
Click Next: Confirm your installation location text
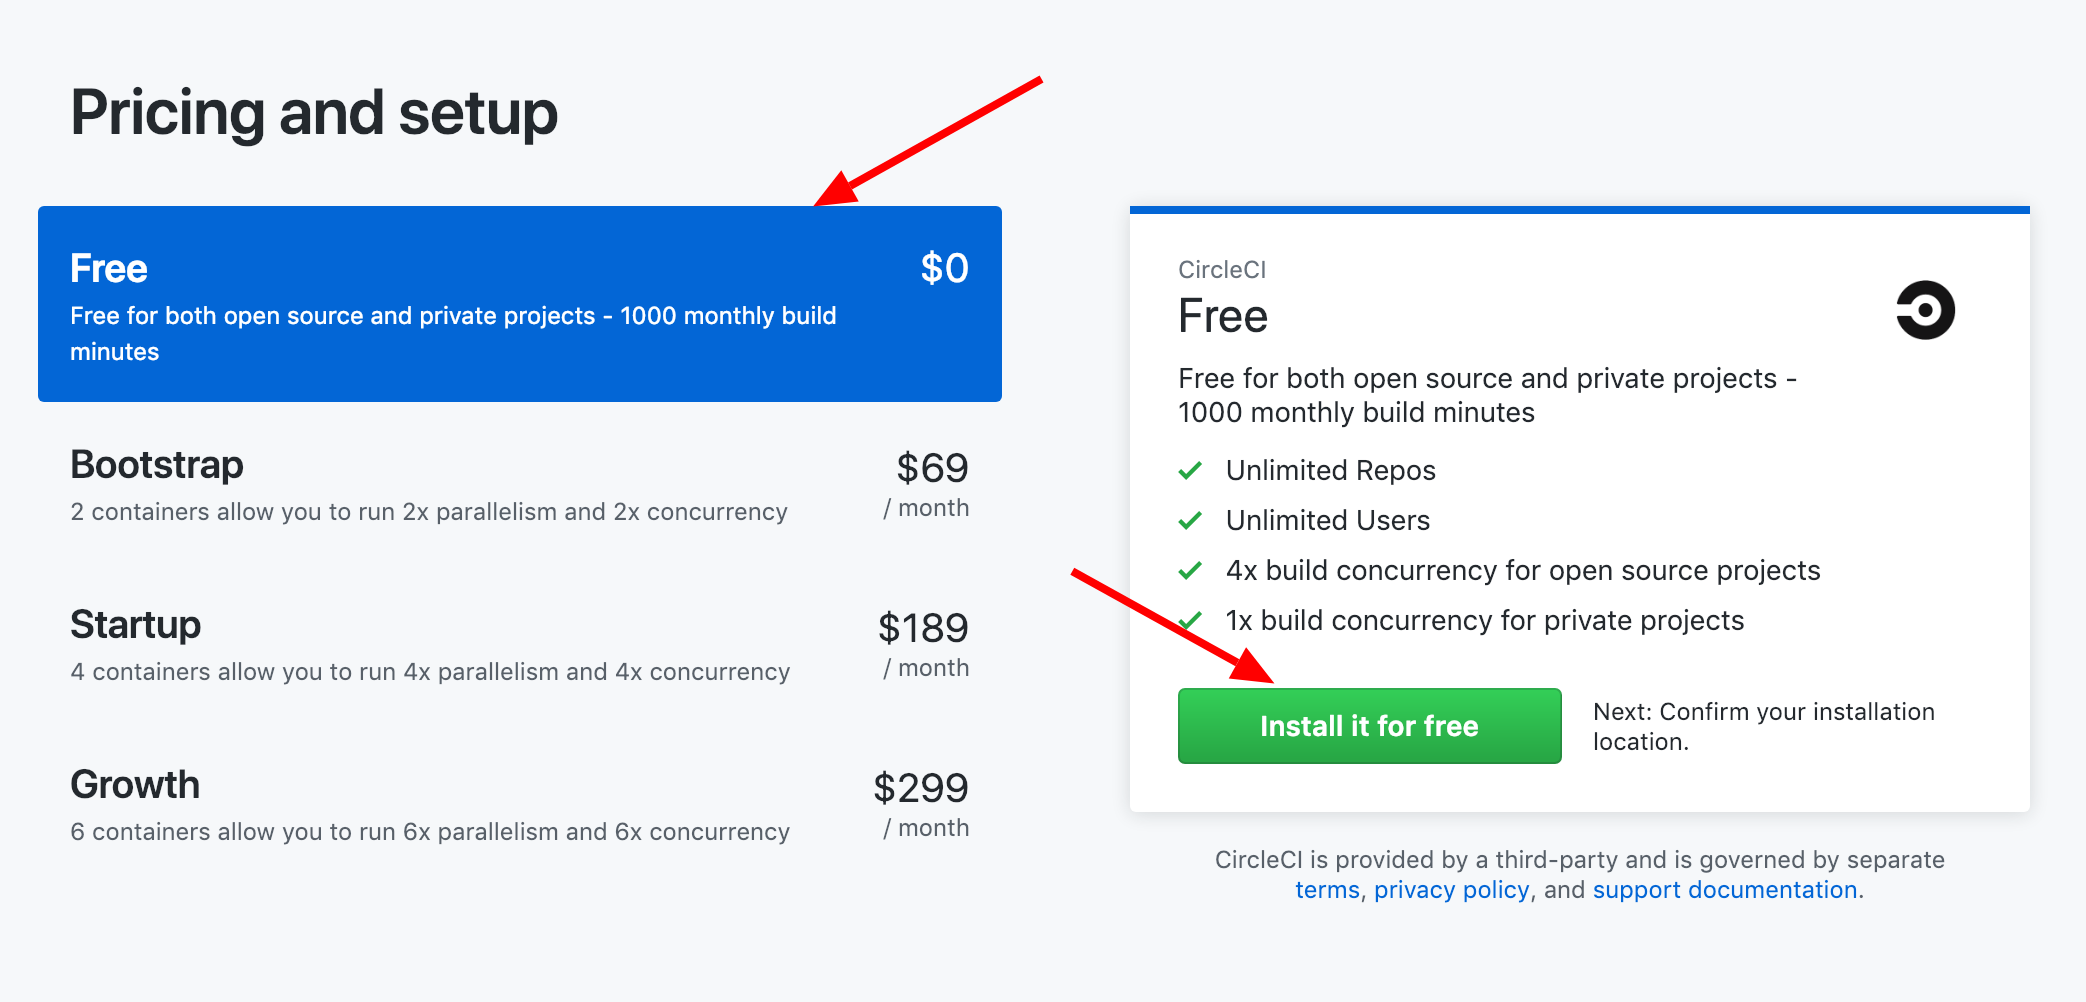coord(1764,726)
